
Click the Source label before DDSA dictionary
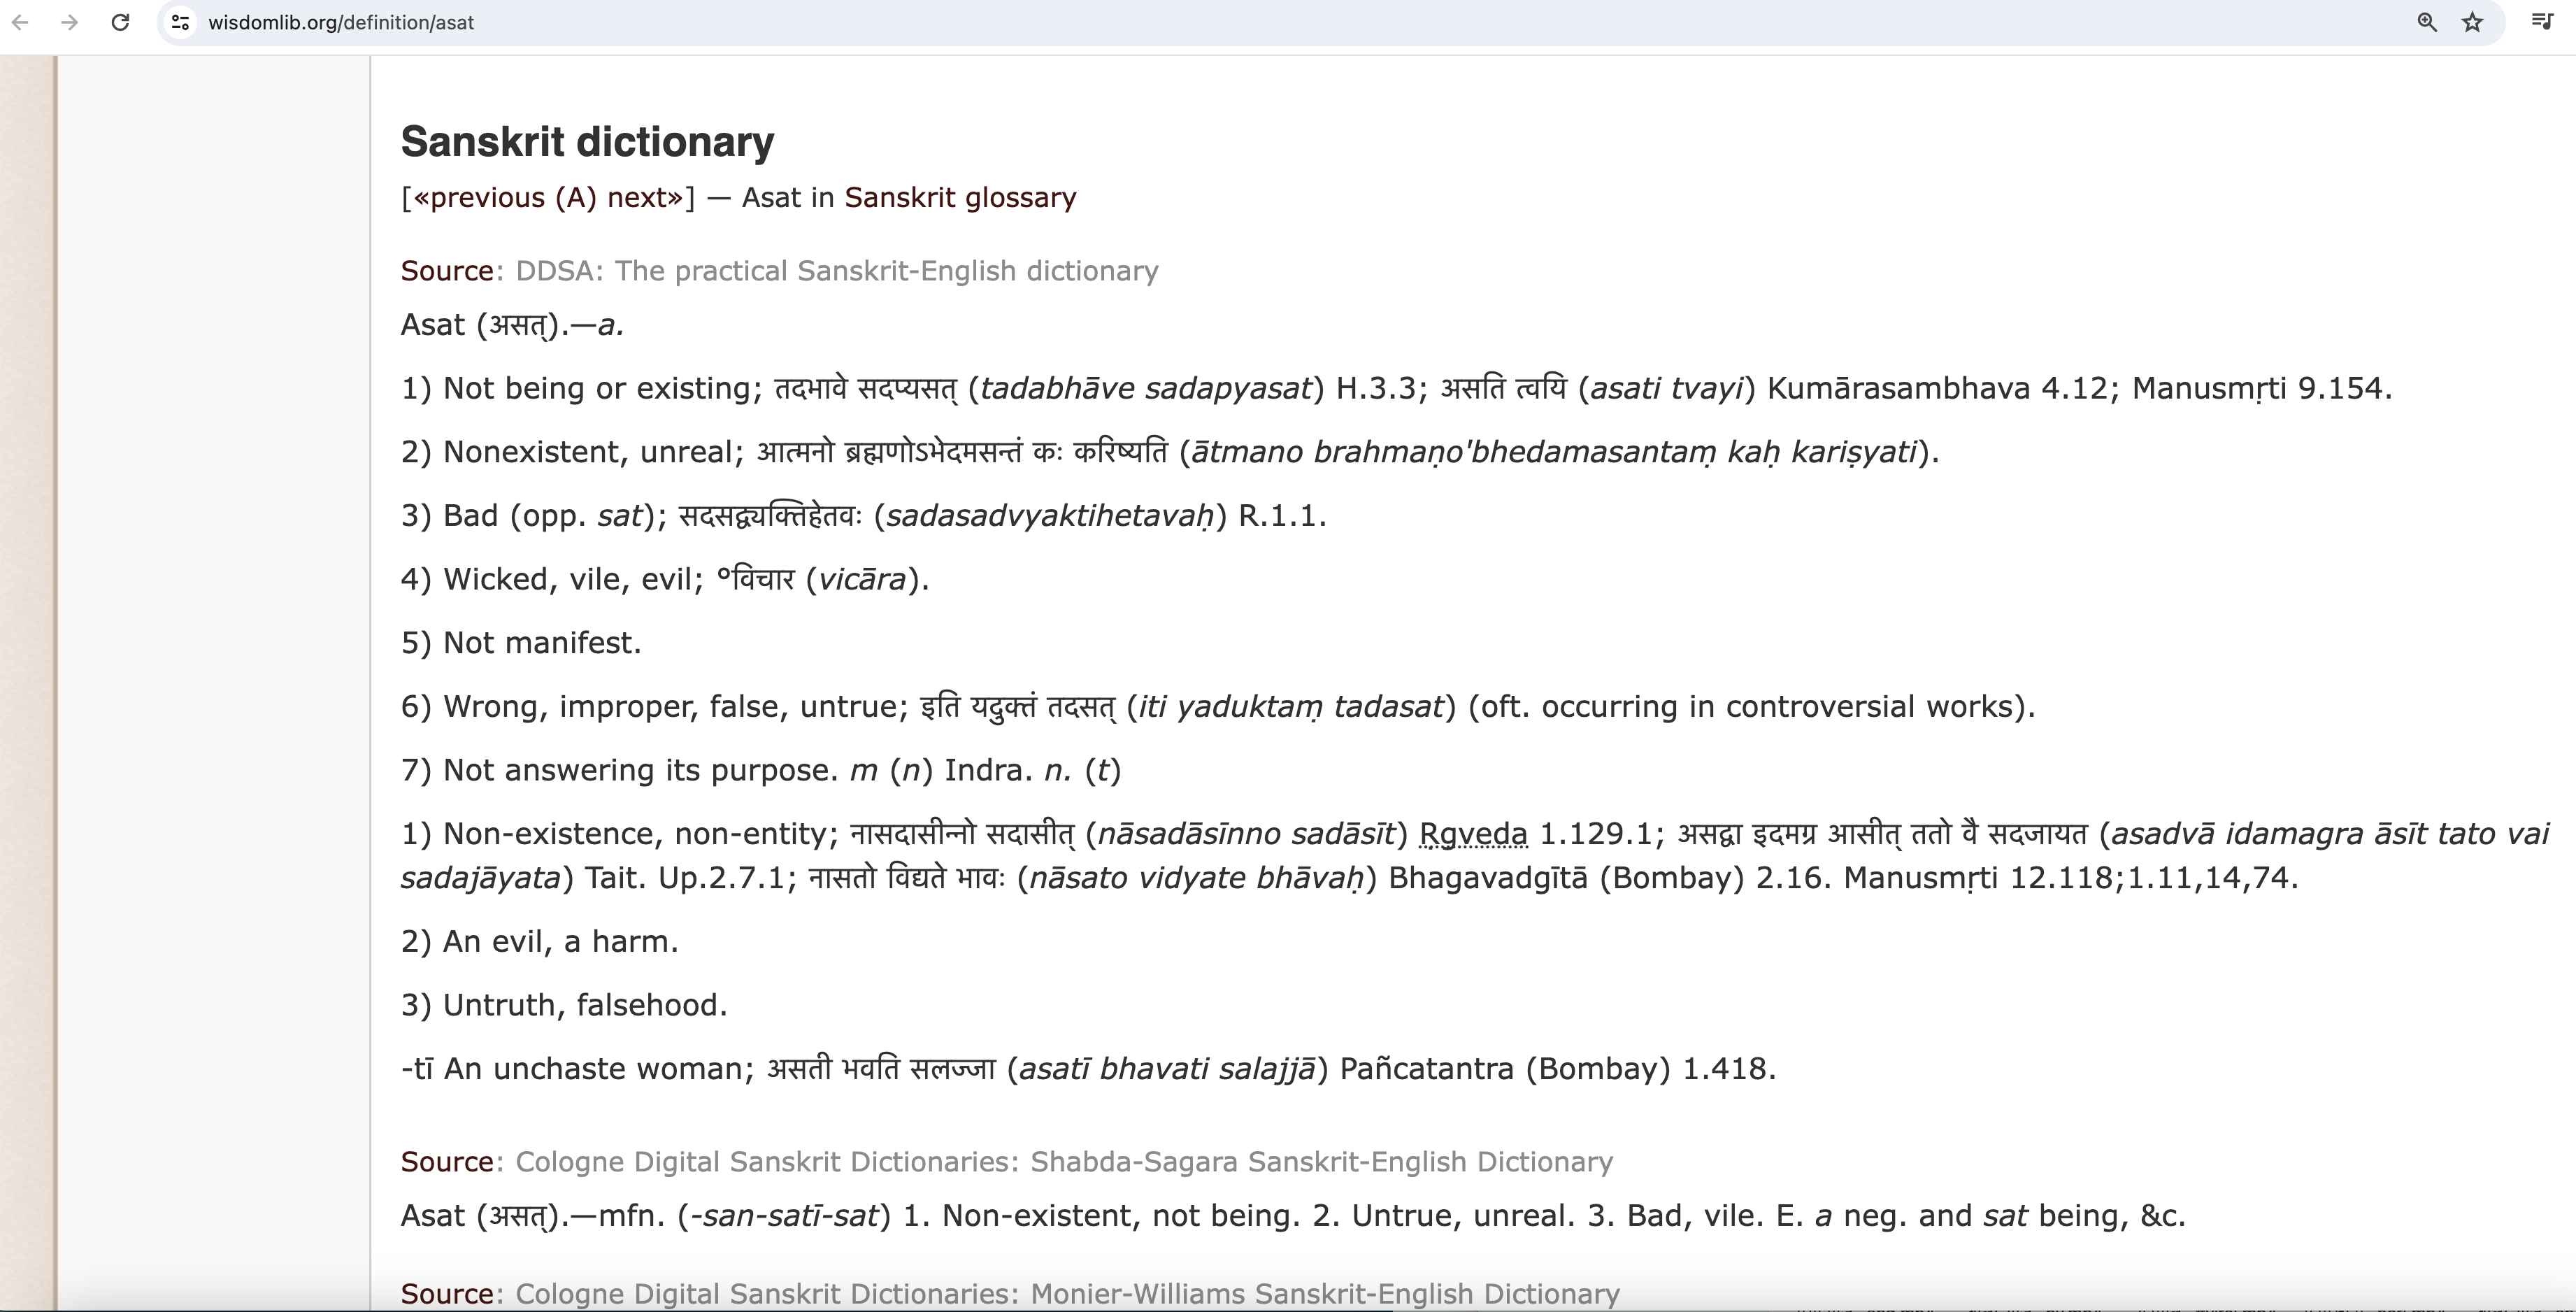(x=447, y=271)
